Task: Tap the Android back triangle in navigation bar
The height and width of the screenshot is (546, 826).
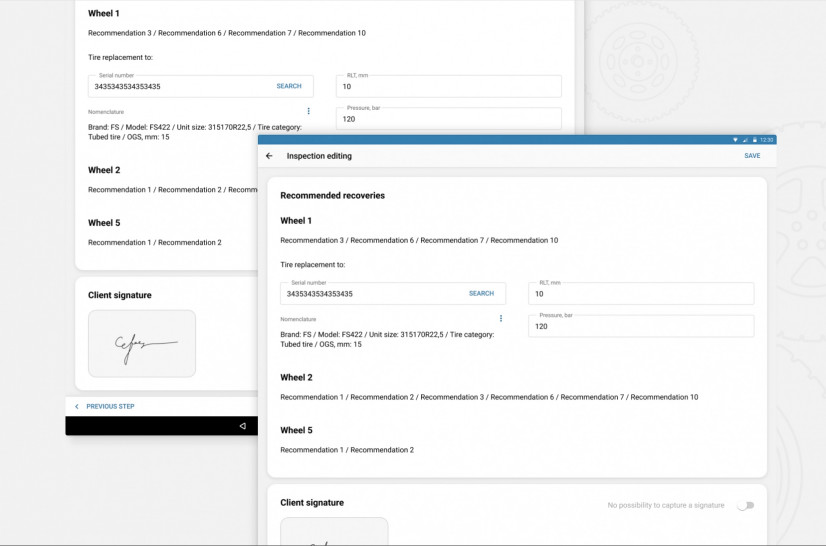Action: point(242,426)
